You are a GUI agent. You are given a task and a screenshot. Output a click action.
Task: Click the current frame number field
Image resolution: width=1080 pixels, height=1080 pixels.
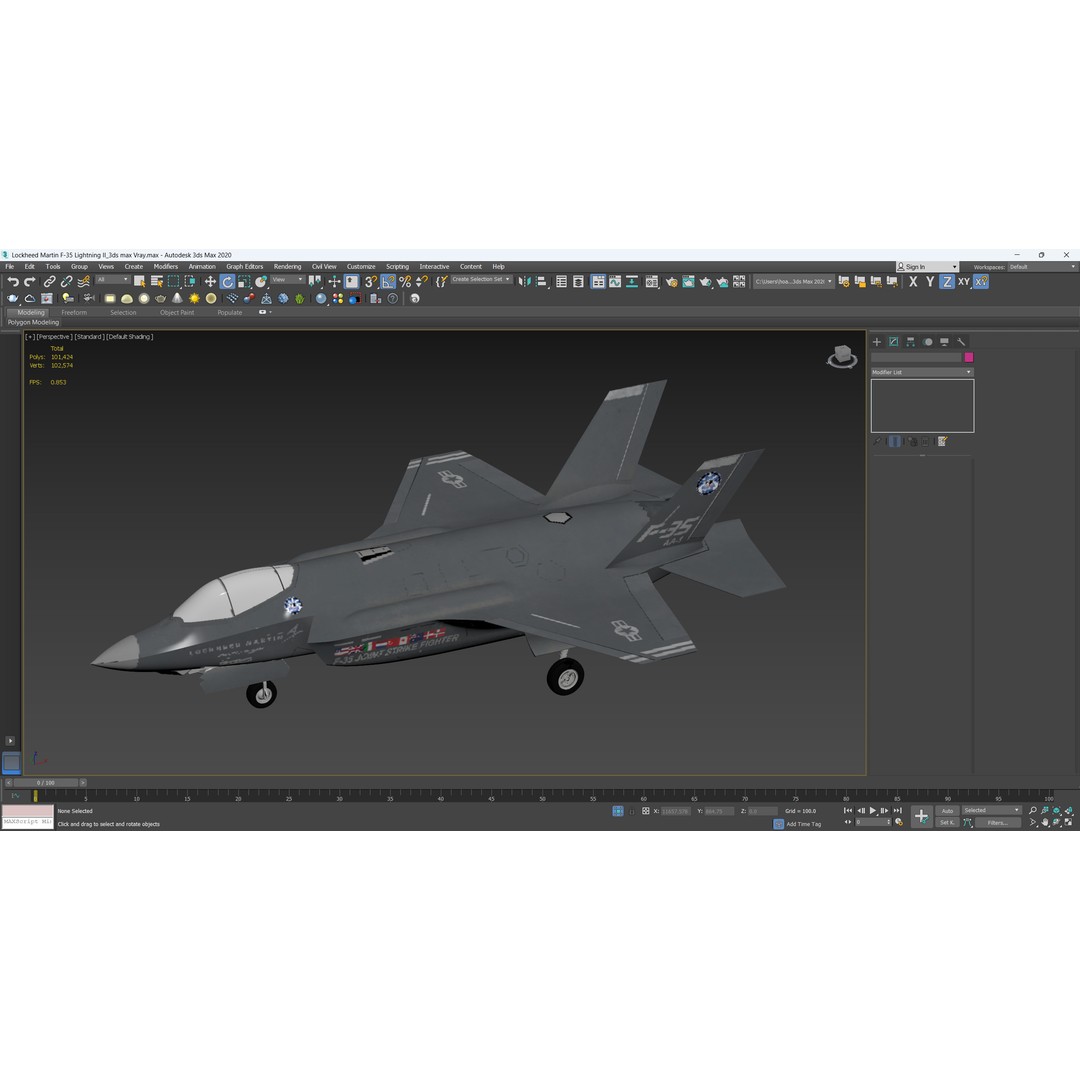871,822
